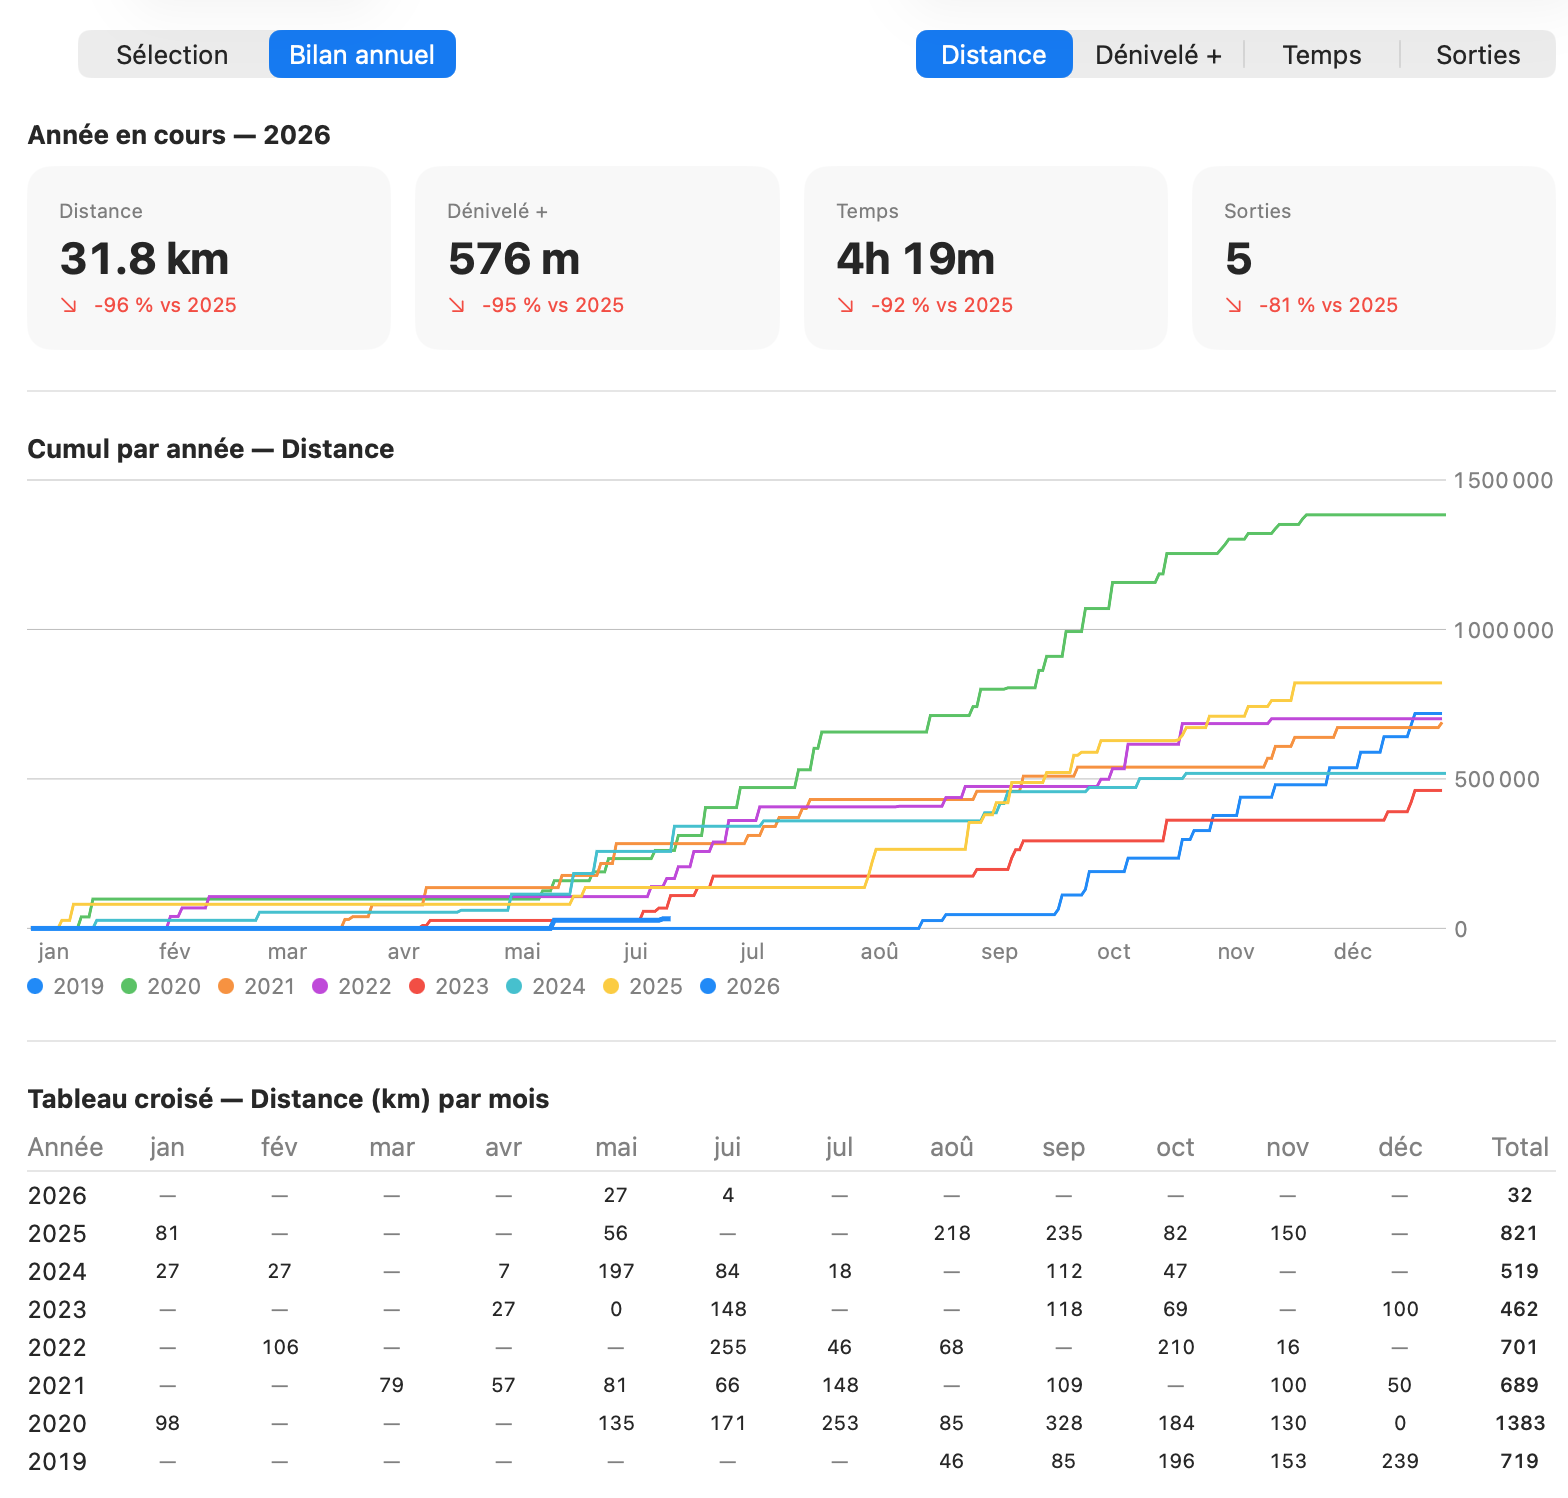This screenshot has height=1498, width=1568.
Task: Click the down-arrow trend icon on Temps card
Action: click(846, 305)
